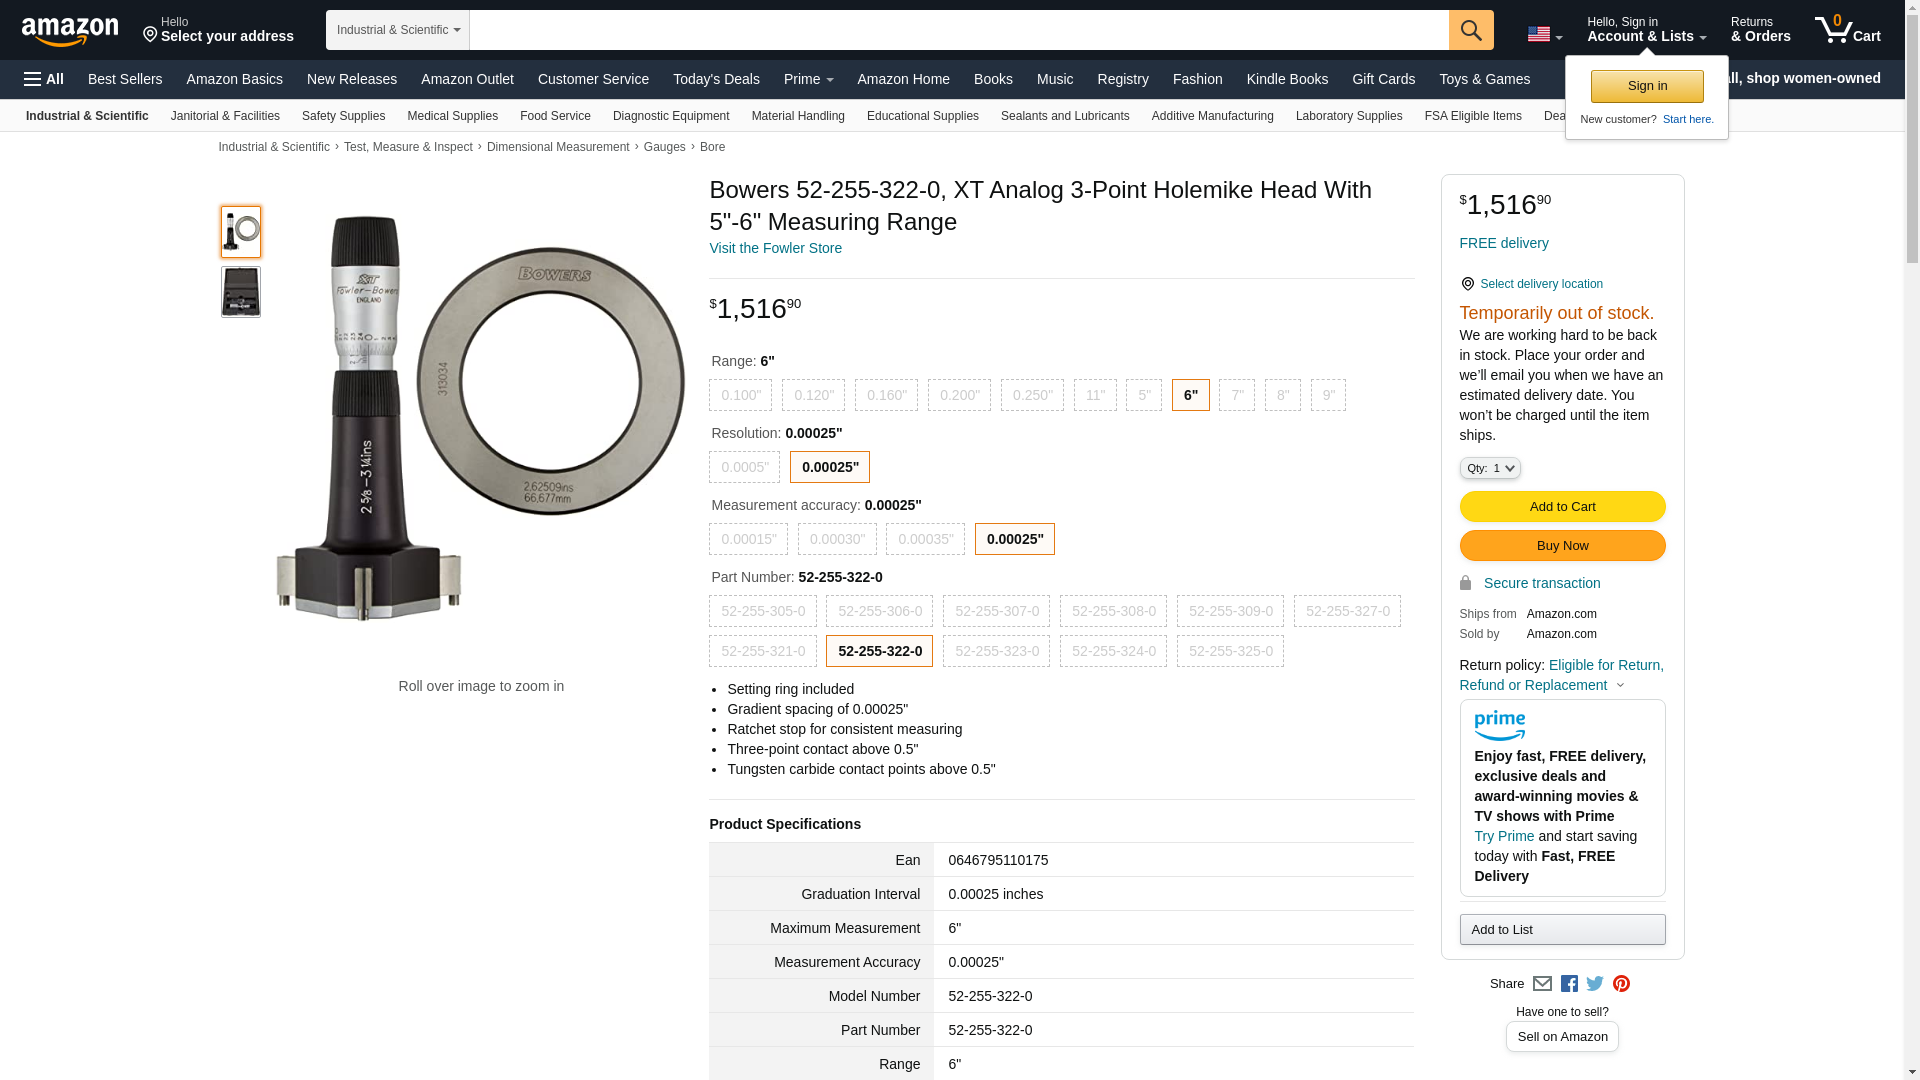This screenshot has width=1920, height=1080.
Task: Share product on Facebook icon
Action: (x=1569, y=984)
